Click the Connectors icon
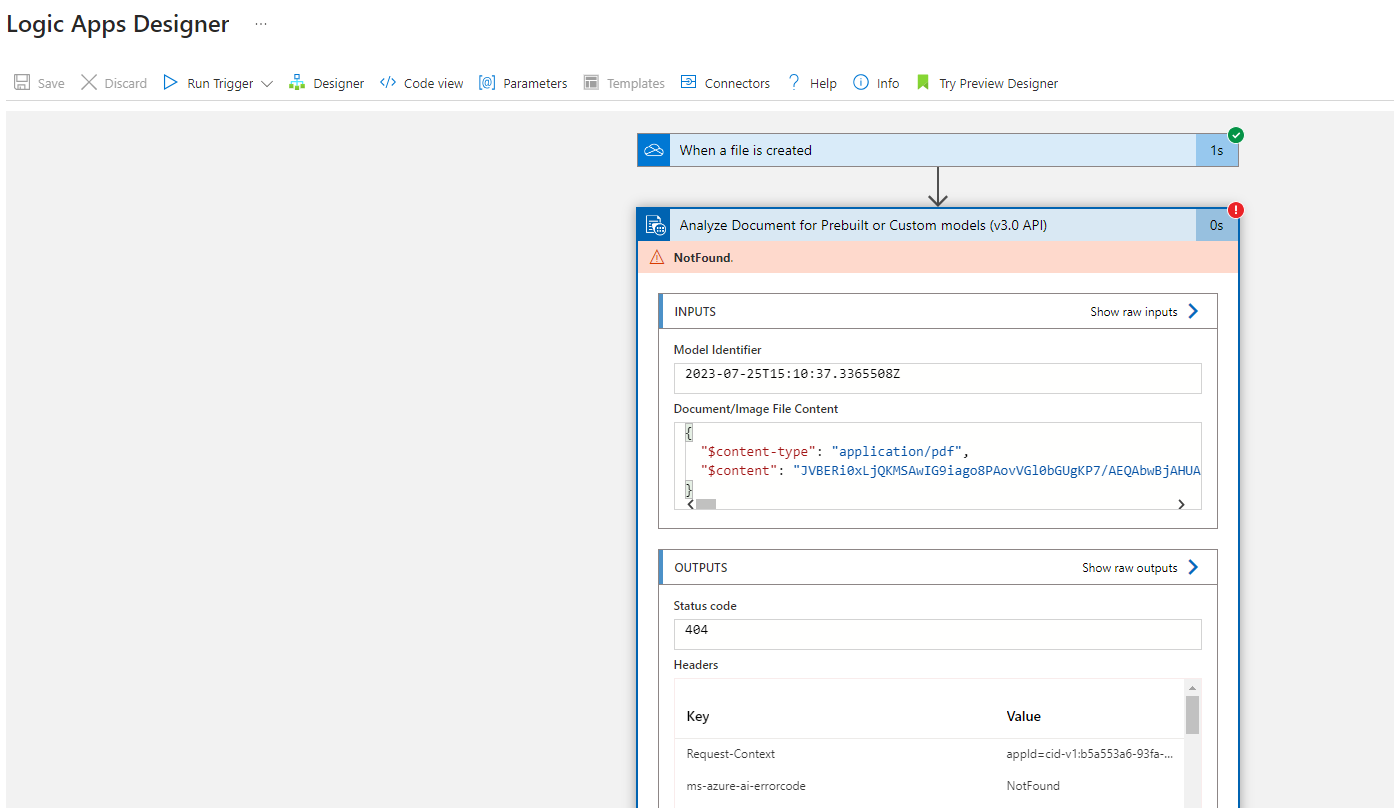 (x=688, y=83)
